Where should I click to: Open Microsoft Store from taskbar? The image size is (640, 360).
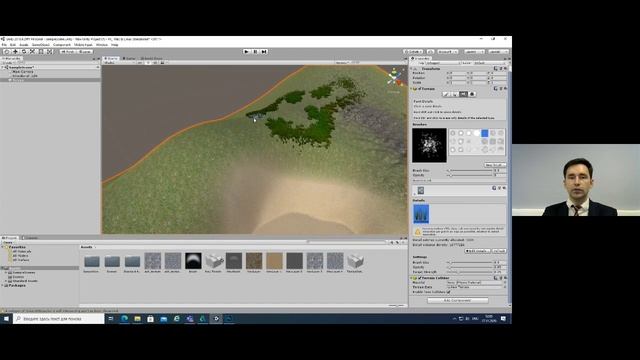pyautogui.click(x=151, y=319)
